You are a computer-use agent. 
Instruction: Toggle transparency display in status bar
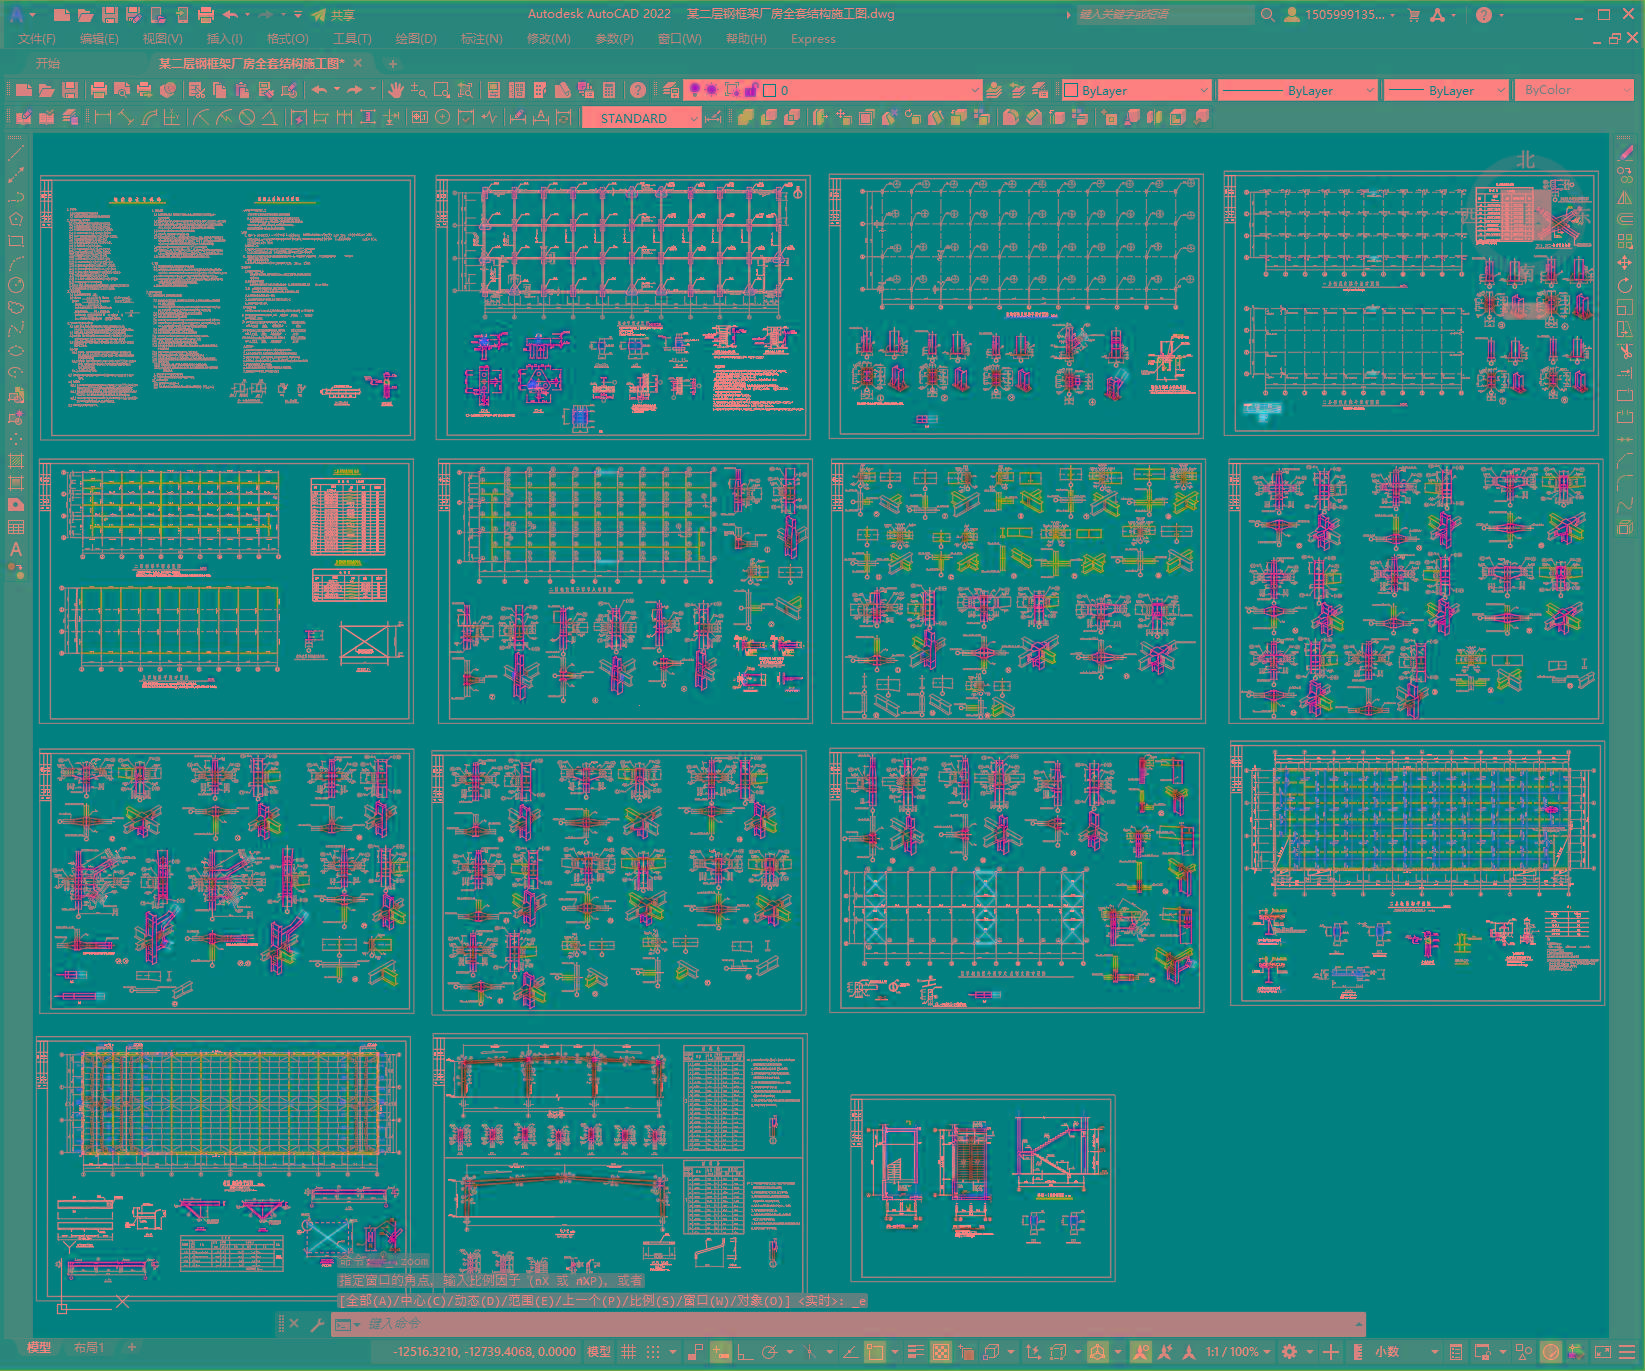941,1352
